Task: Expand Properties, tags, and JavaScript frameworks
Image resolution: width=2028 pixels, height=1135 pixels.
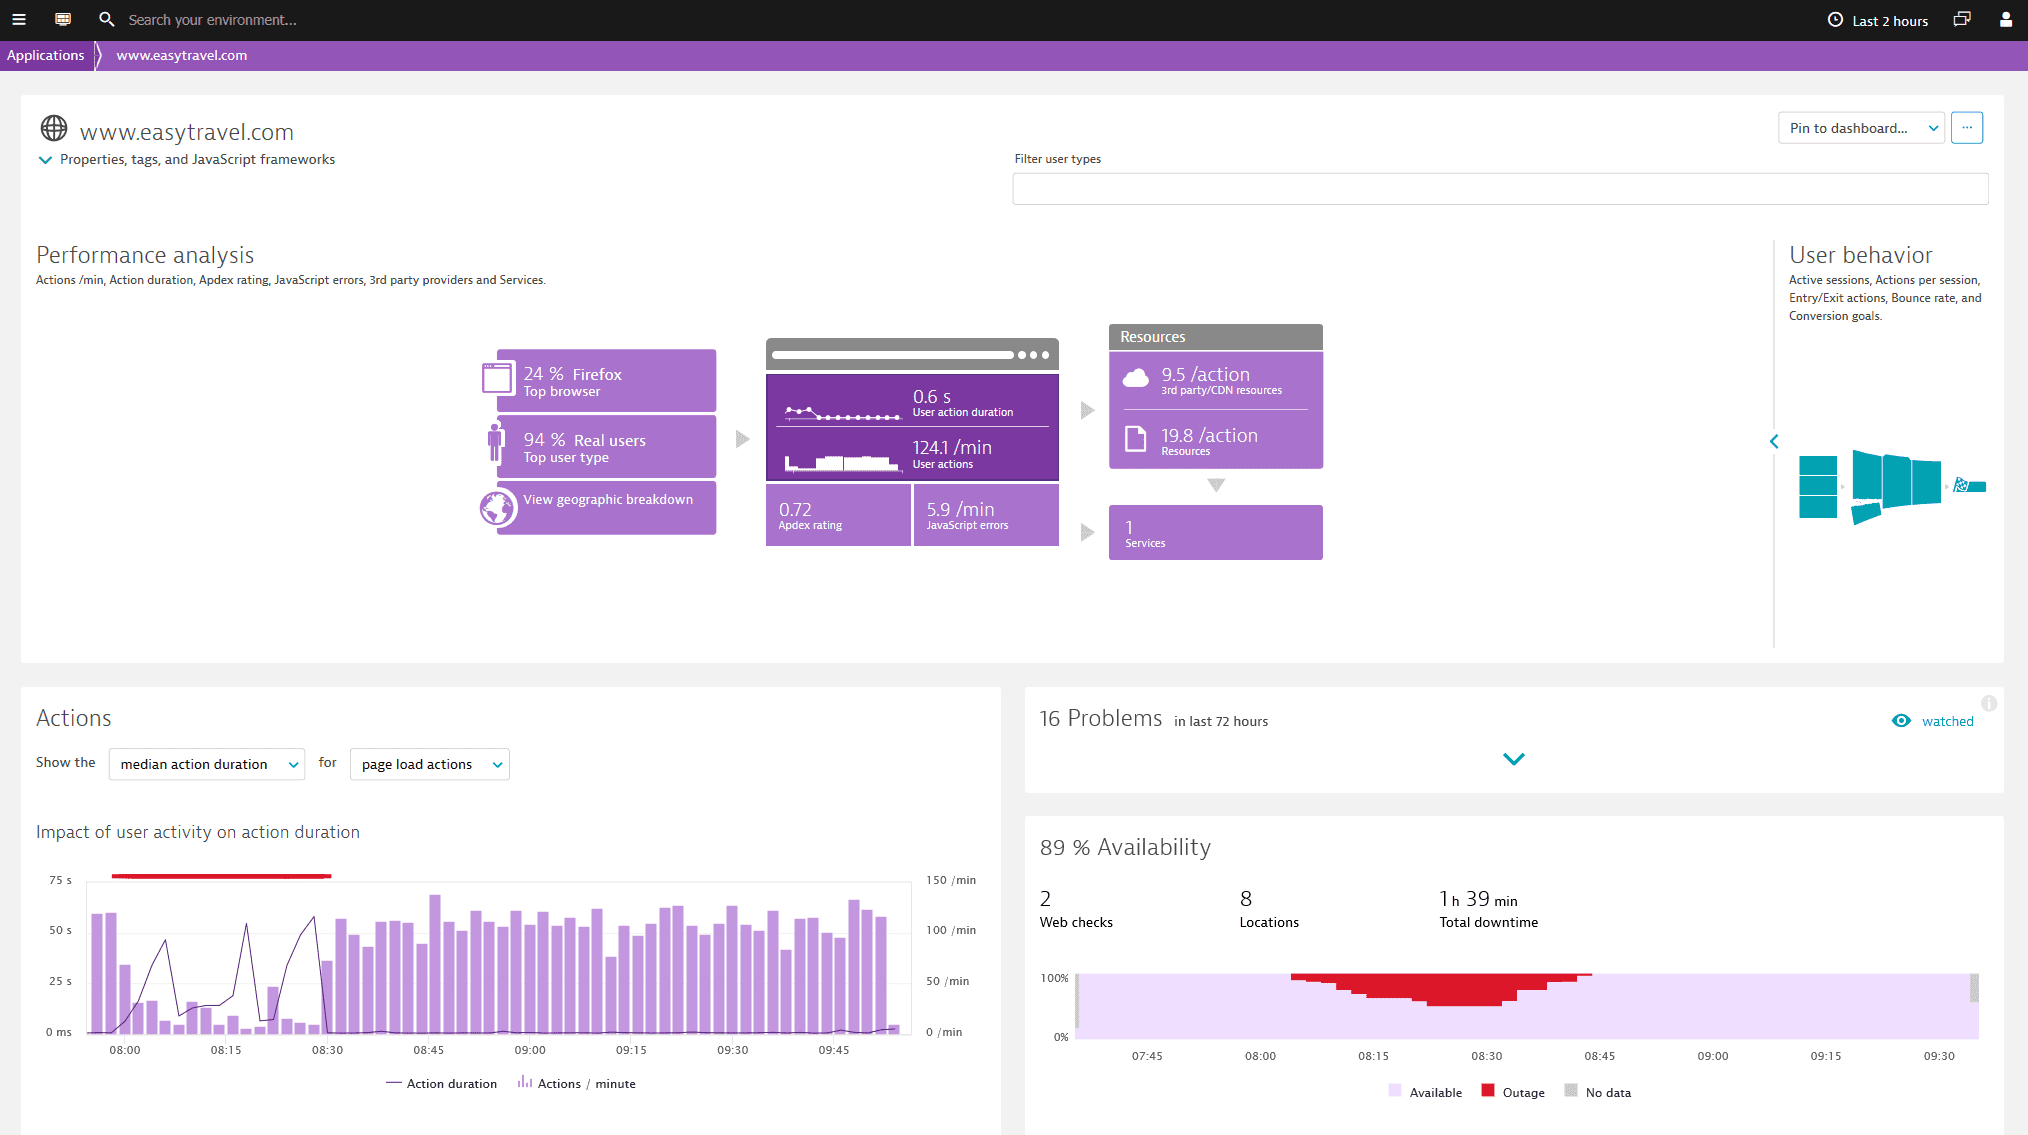Action: coord(186,160)
